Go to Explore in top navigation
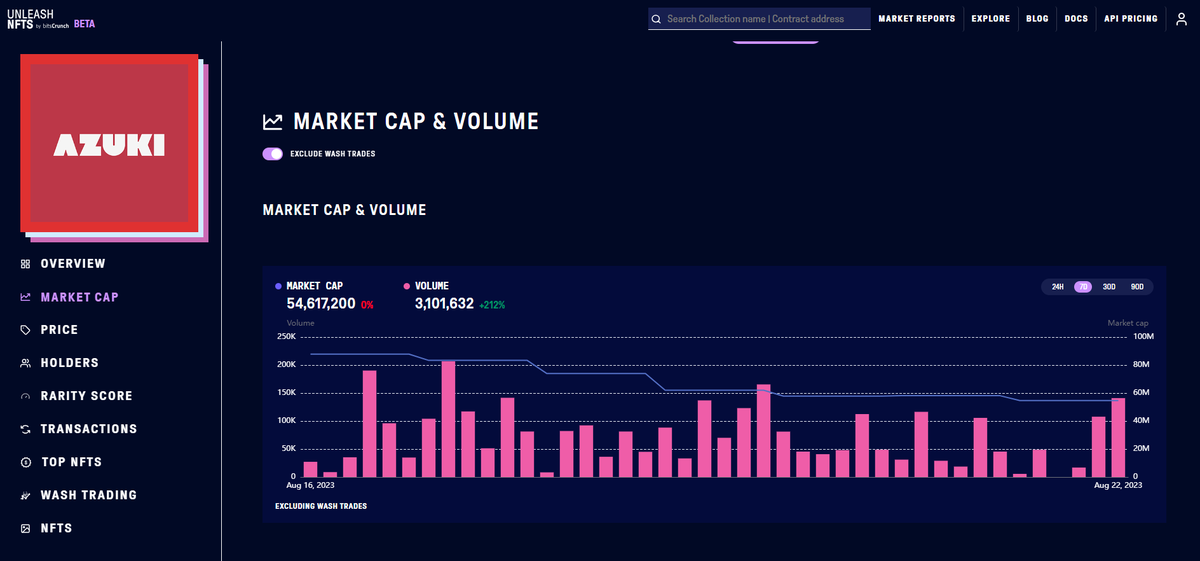This screenshot has height=561, width=1200. pos(991,19)
